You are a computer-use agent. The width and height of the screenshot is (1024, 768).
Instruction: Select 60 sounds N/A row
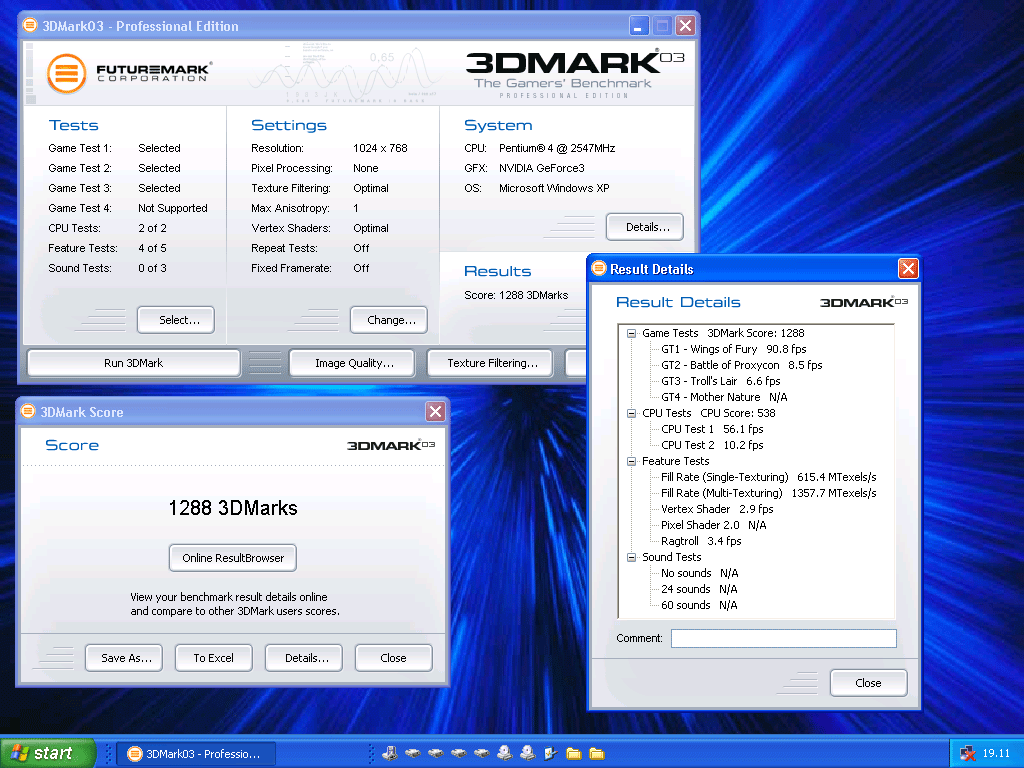(x=699, y=605)
